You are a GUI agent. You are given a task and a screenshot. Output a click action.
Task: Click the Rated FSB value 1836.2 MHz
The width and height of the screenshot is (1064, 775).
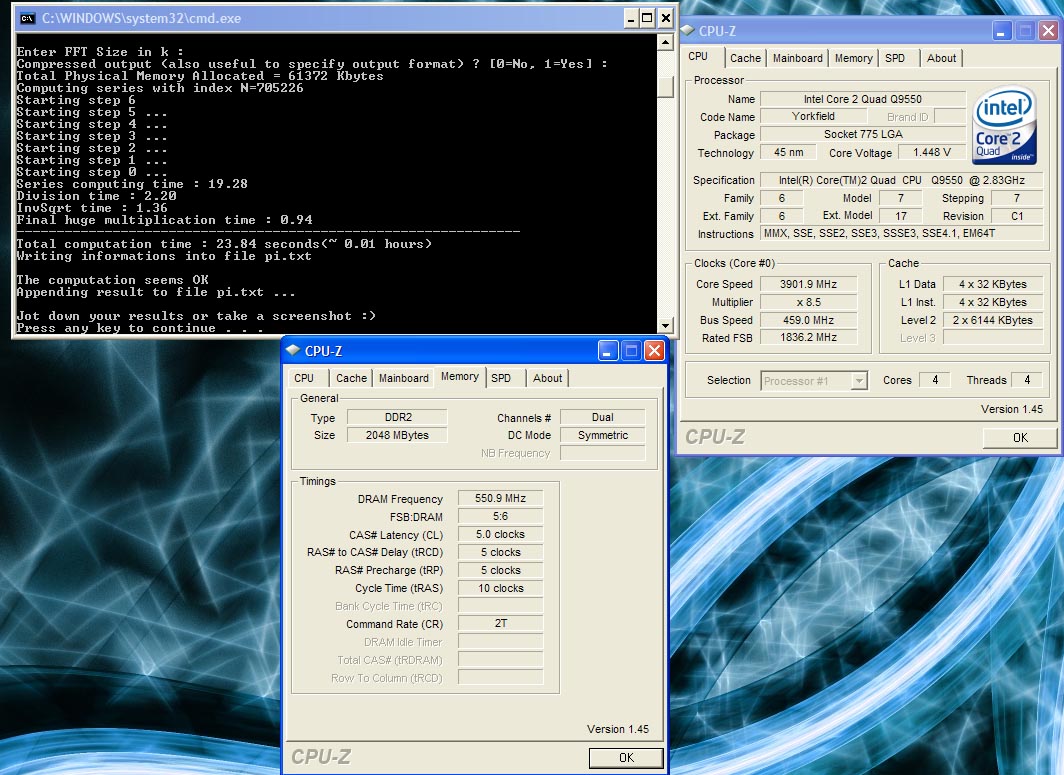808,337
